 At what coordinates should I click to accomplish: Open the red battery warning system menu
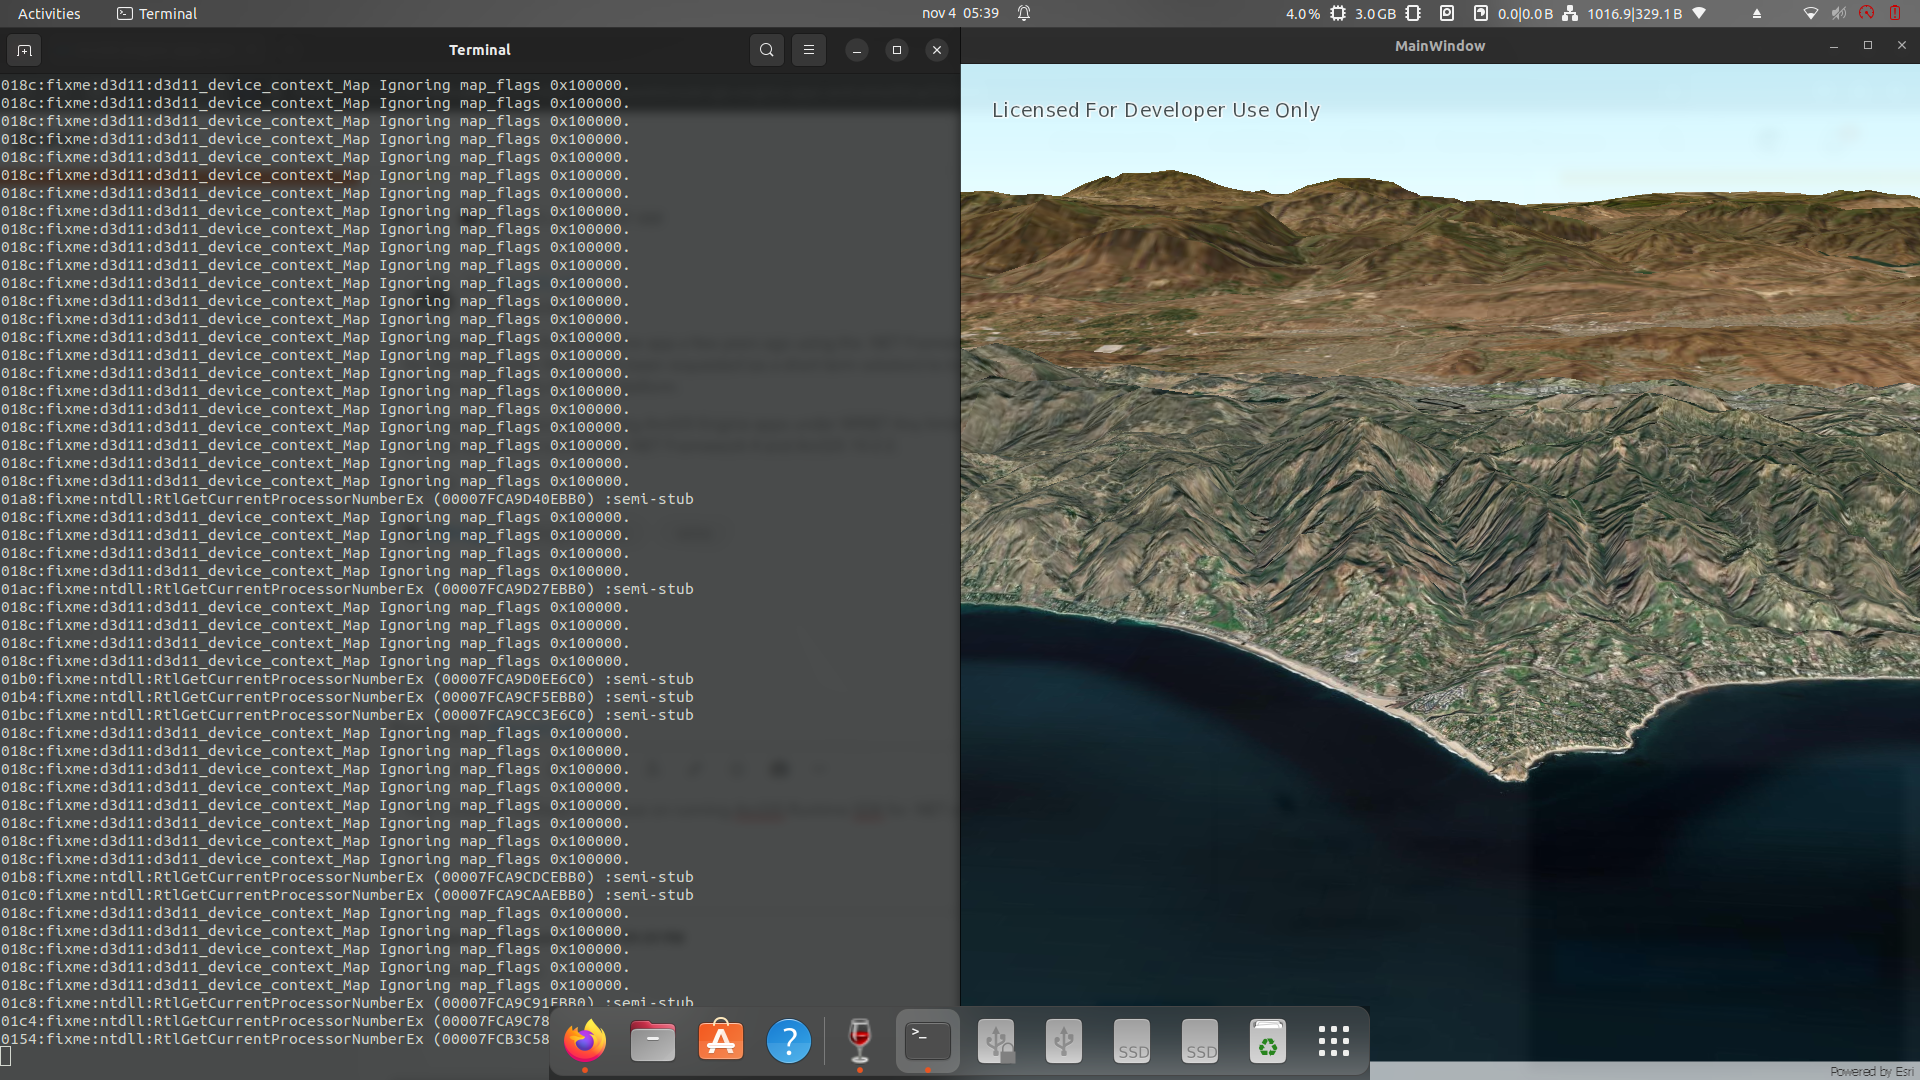pyautogui.click(x=1894, y=13)
